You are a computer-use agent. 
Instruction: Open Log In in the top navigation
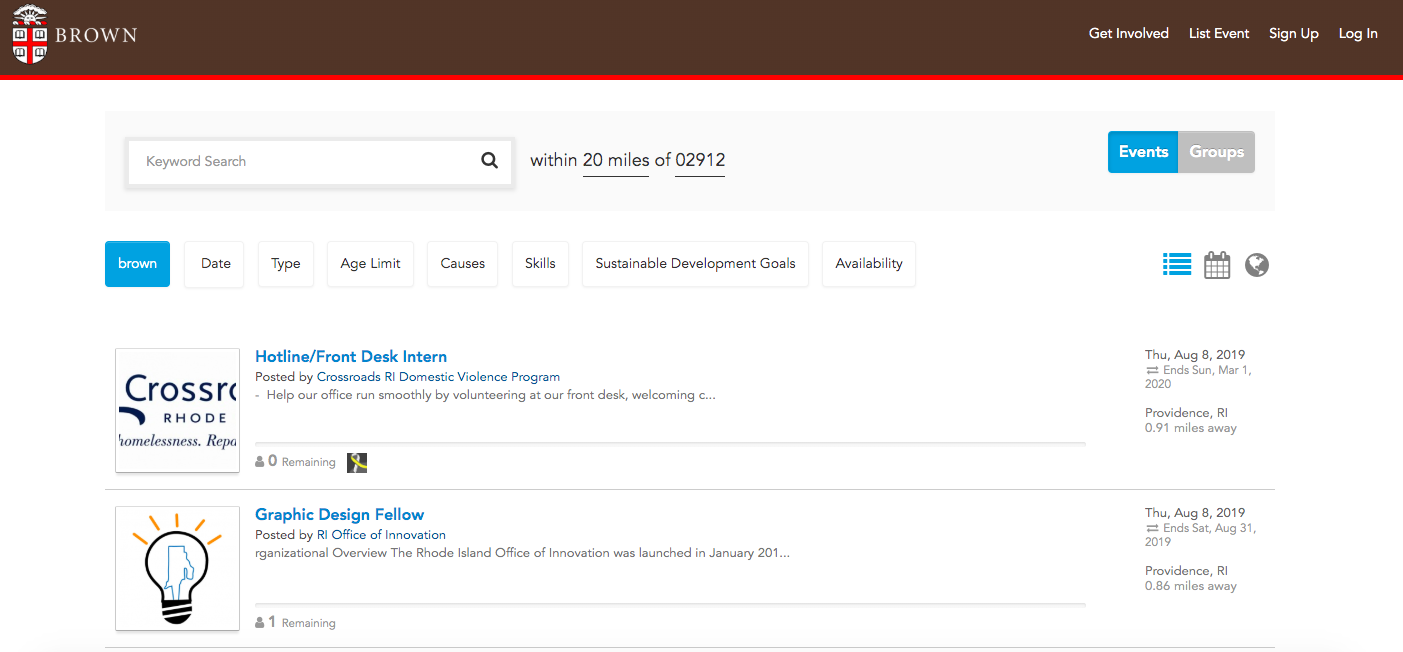(x=1358, y=34)
